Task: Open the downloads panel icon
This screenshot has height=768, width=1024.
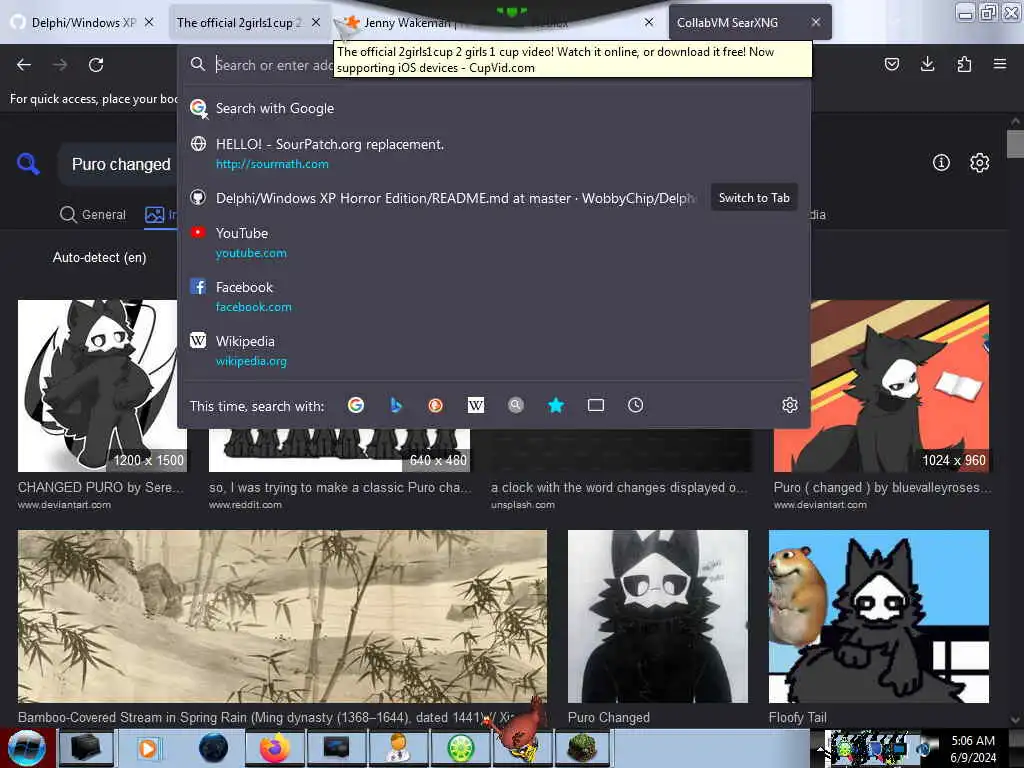Action: [927, 64]
